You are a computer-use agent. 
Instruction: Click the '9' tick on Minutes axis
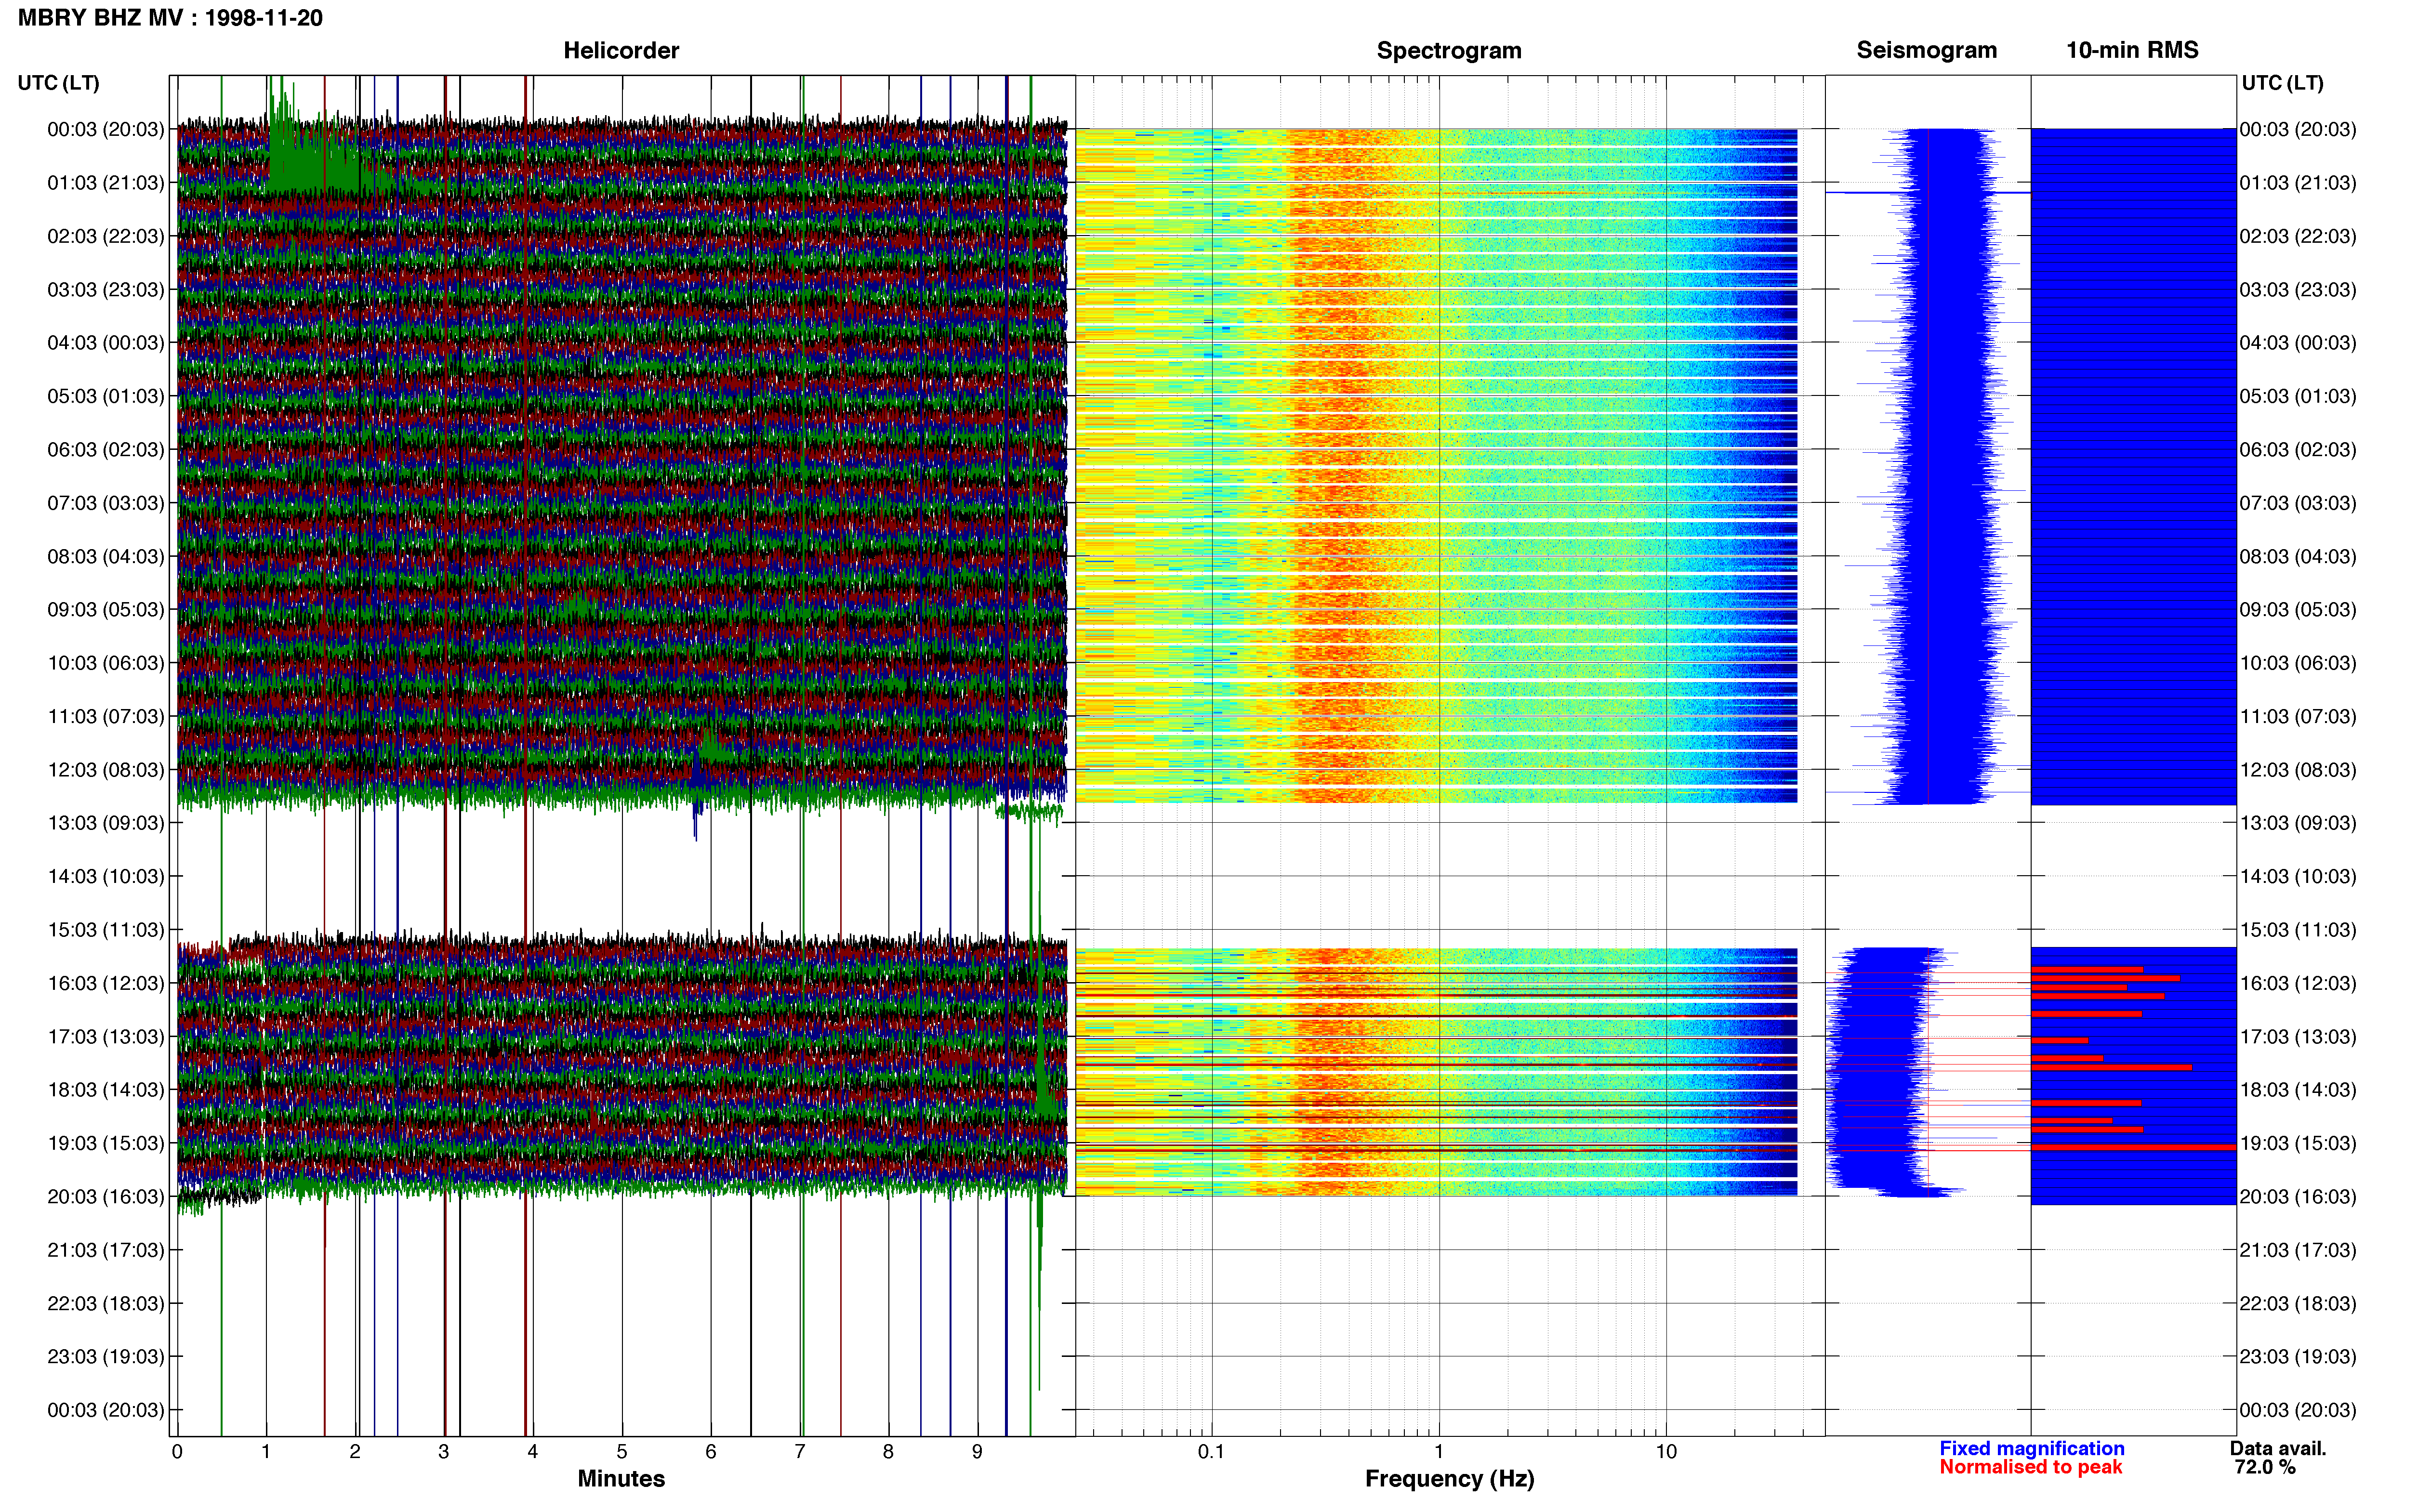[x=977, y=1452]
